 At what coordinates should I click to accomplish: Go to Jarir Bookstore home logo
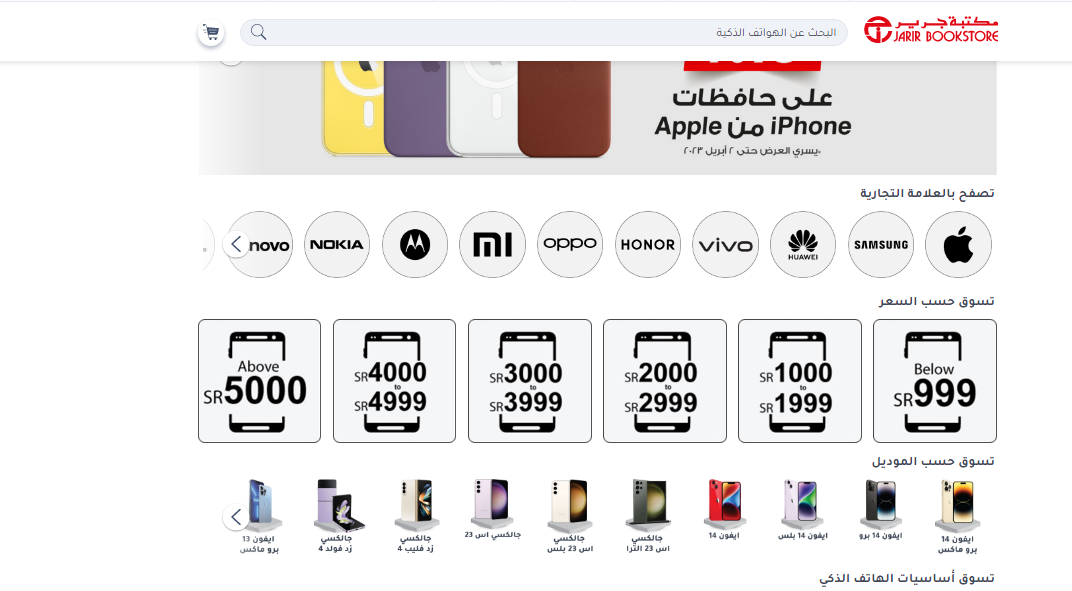point(930,30)
